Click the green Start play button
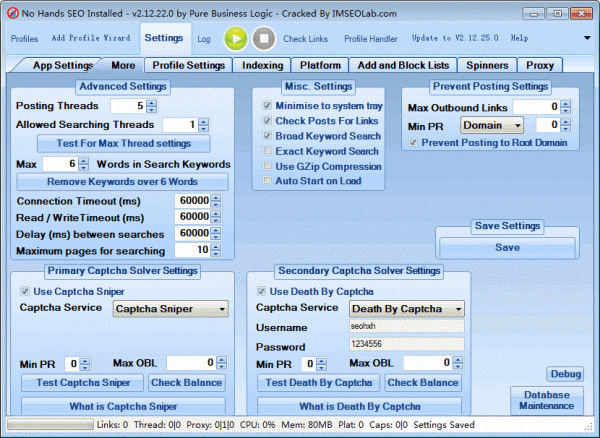This screenshot has height=438, width=600. click(x=235, y=38)
